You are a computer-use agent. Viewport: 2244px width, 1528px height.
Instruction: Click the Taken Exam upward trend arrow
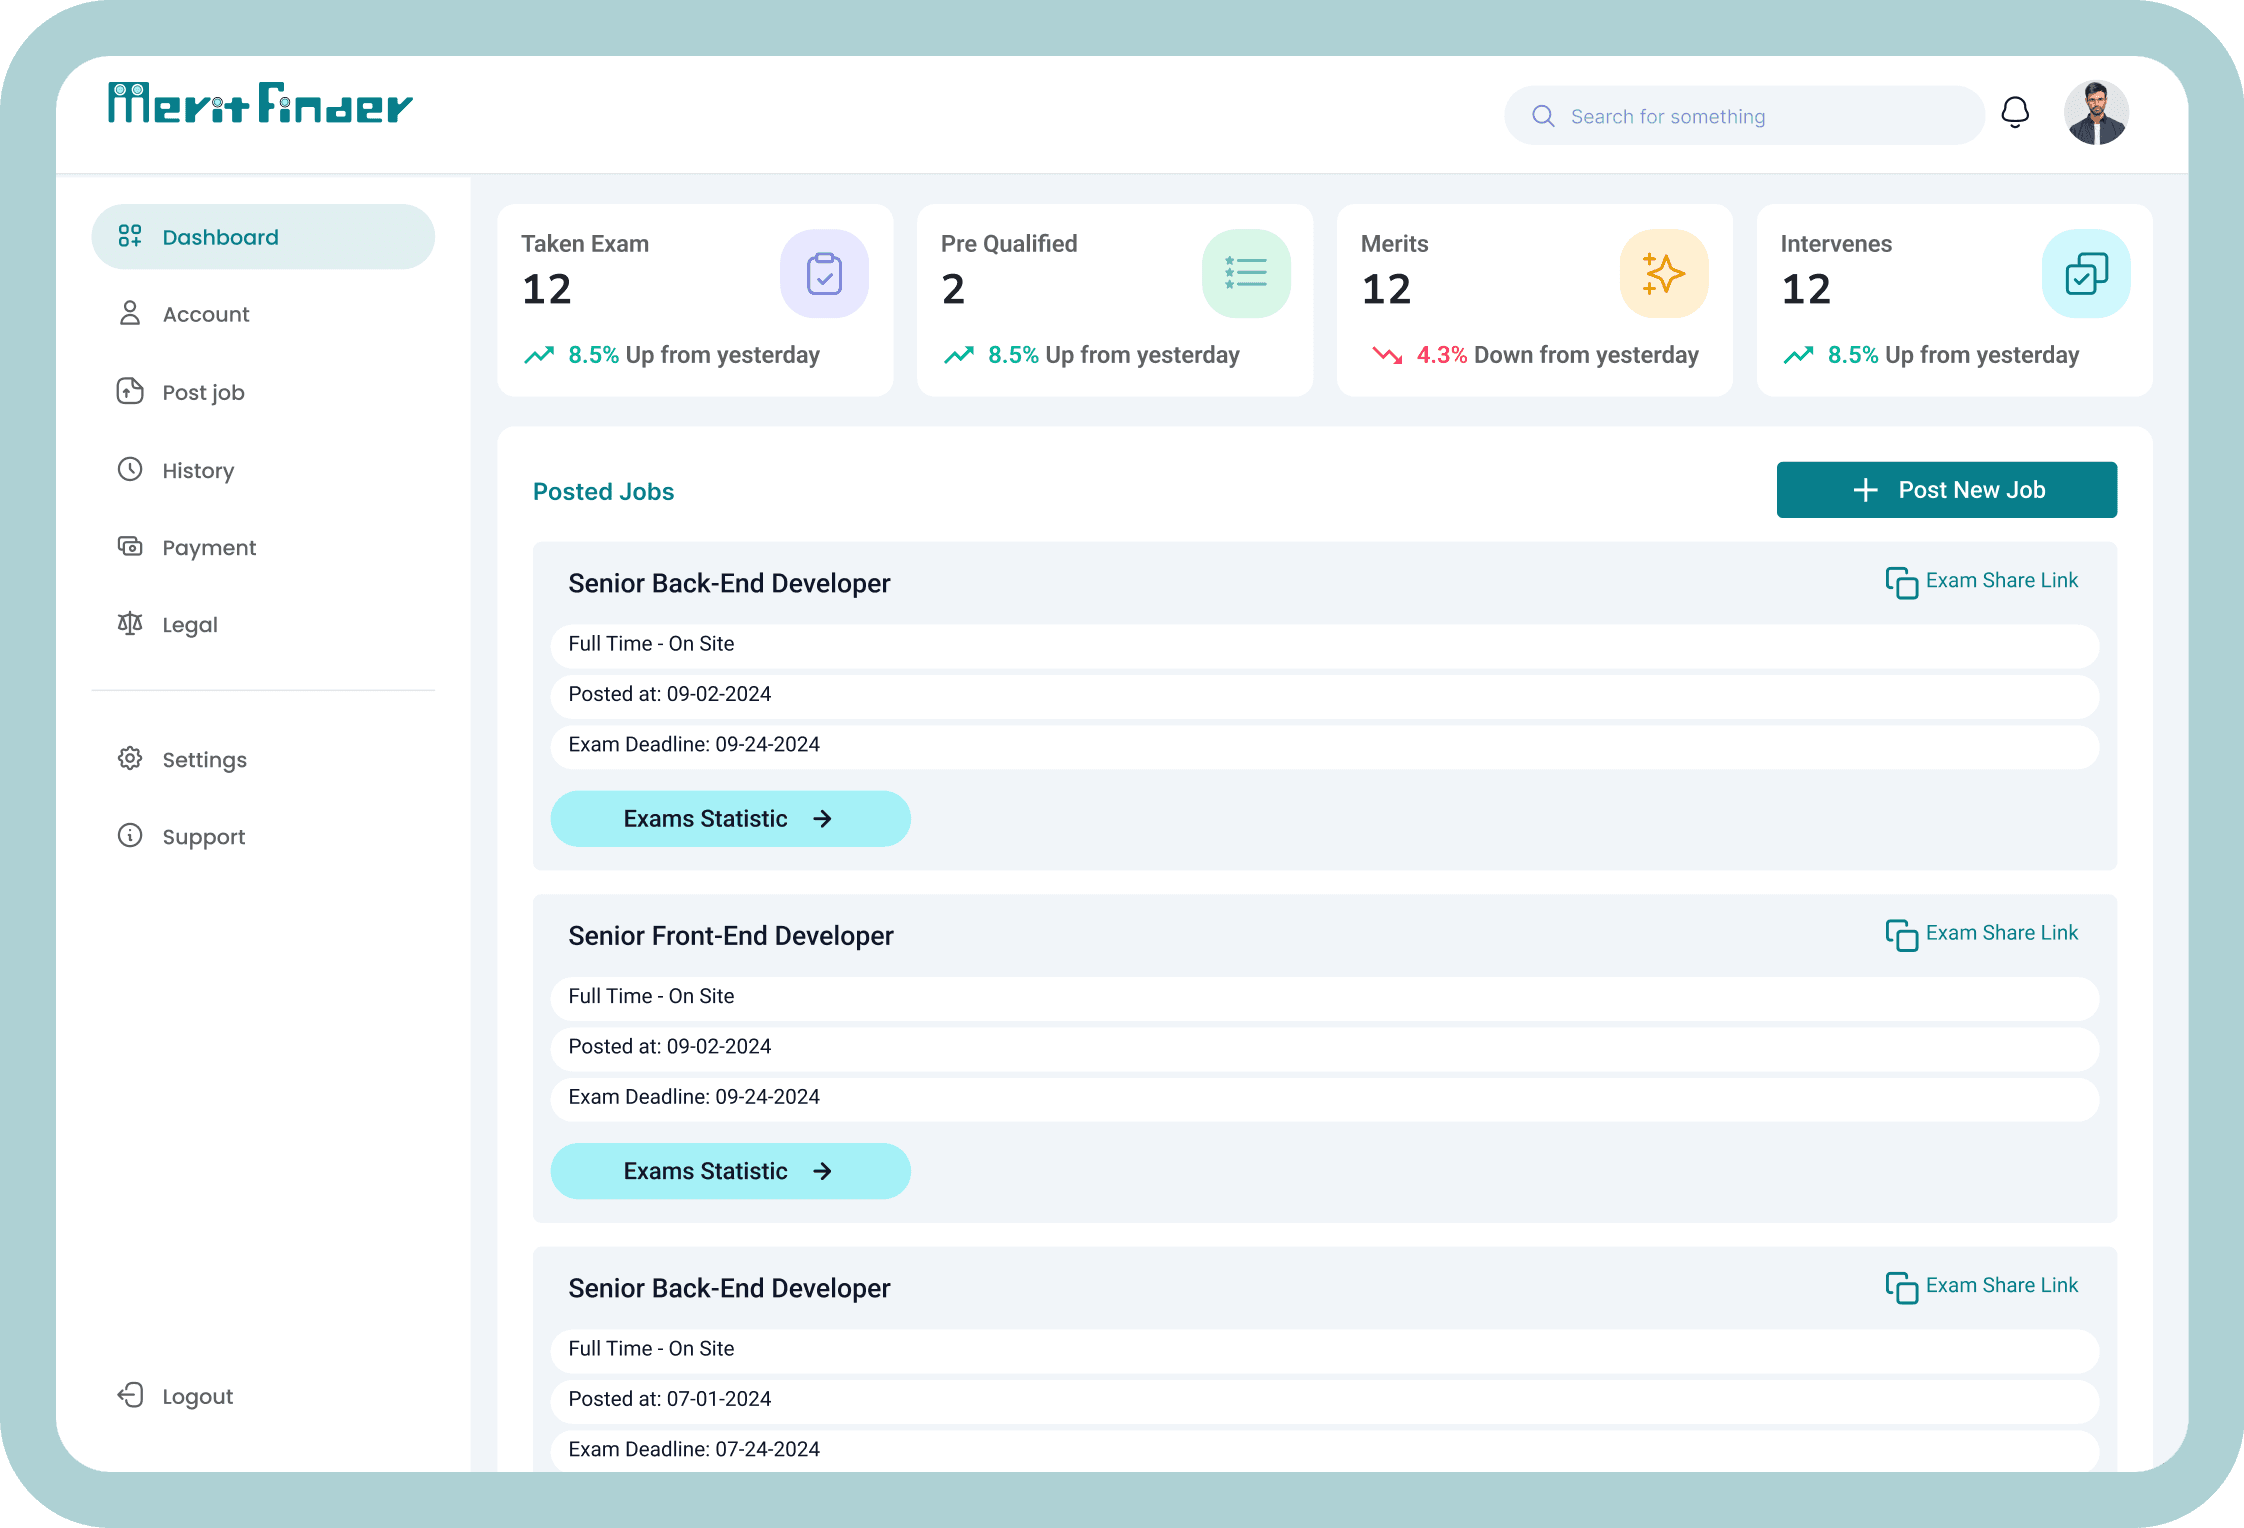pos(539,355)
